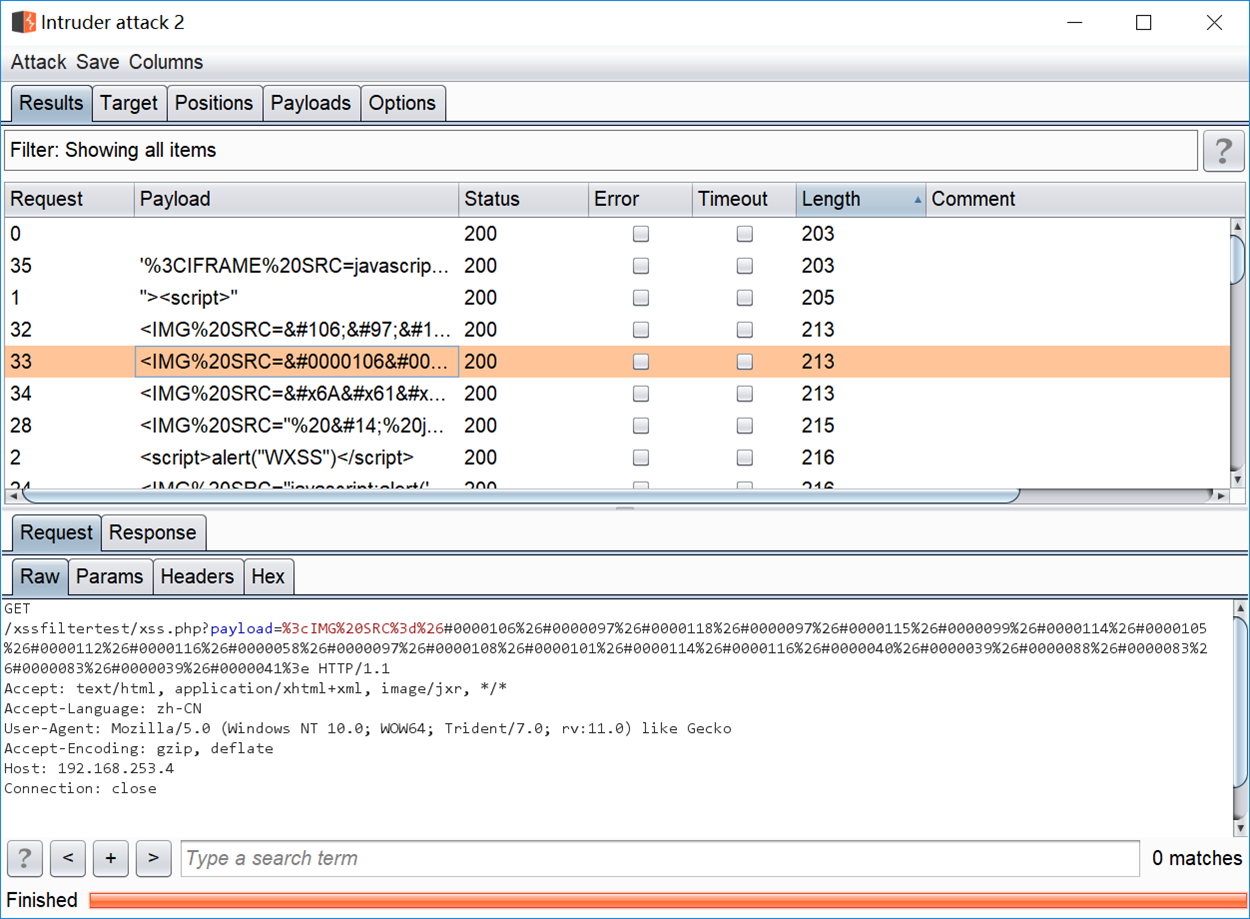Select the Raw view tab
1250x919 pixels.
coord(40,577)
